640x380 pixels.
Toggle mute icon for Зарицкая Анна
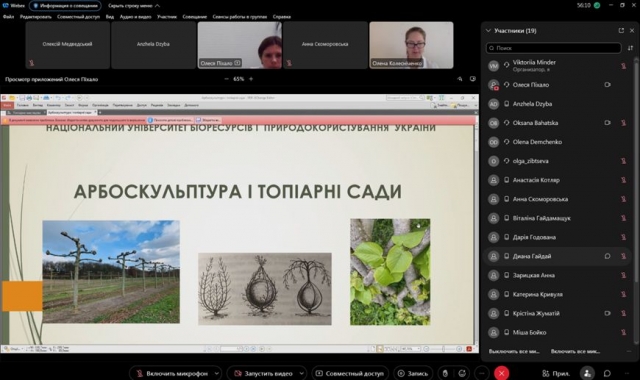coord(623,276)
